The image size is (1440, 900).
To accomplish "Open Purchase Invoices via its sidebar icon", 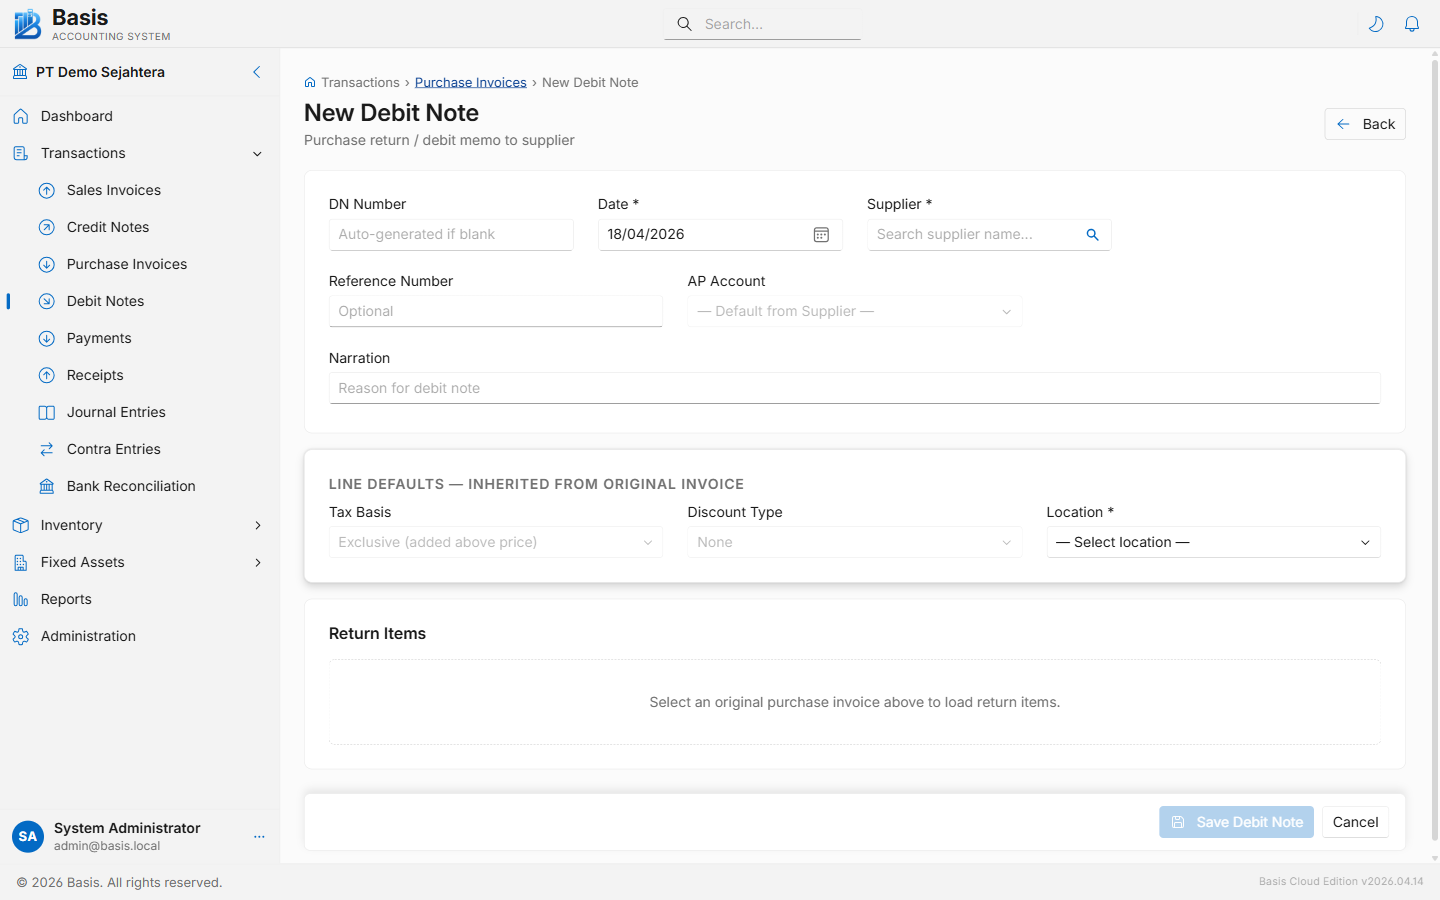I will coord(46,264).
